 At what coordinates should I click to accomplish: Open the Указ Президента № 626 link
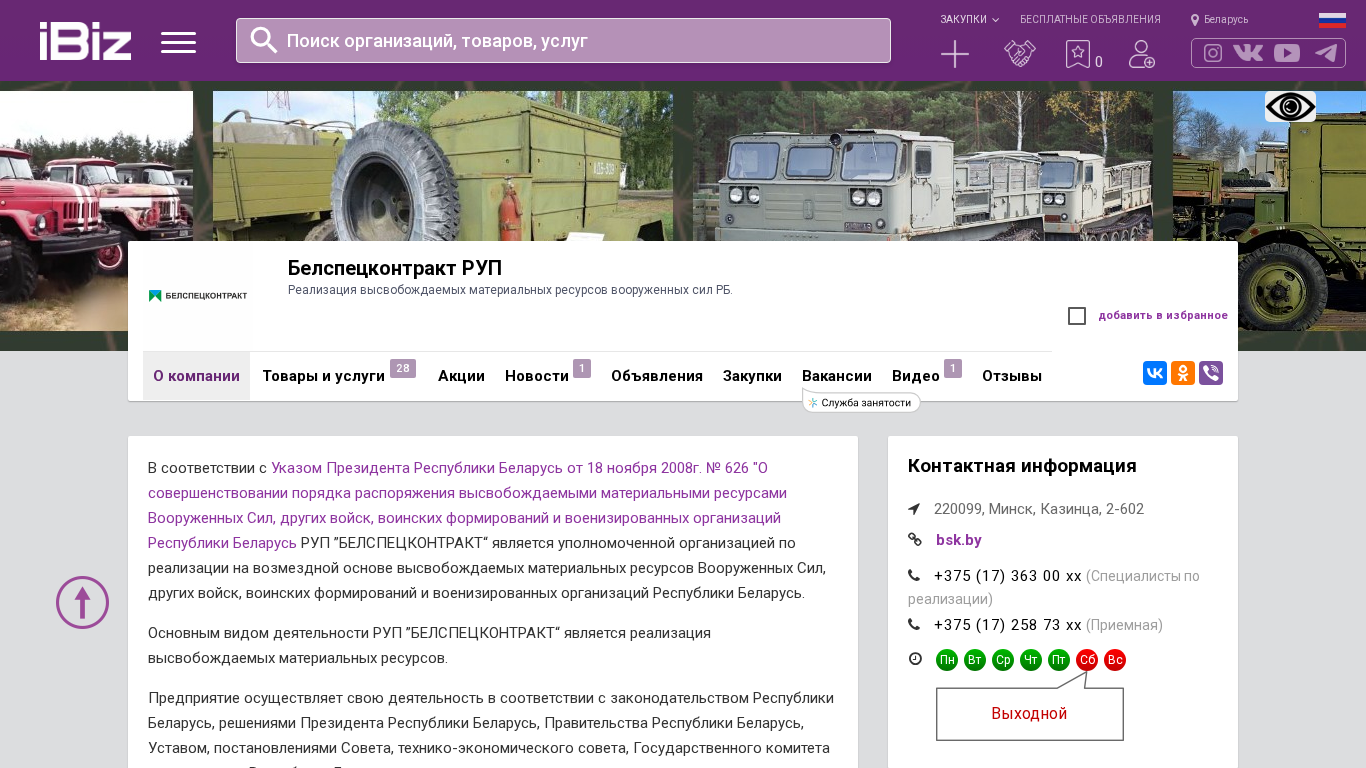coord(467,506)
